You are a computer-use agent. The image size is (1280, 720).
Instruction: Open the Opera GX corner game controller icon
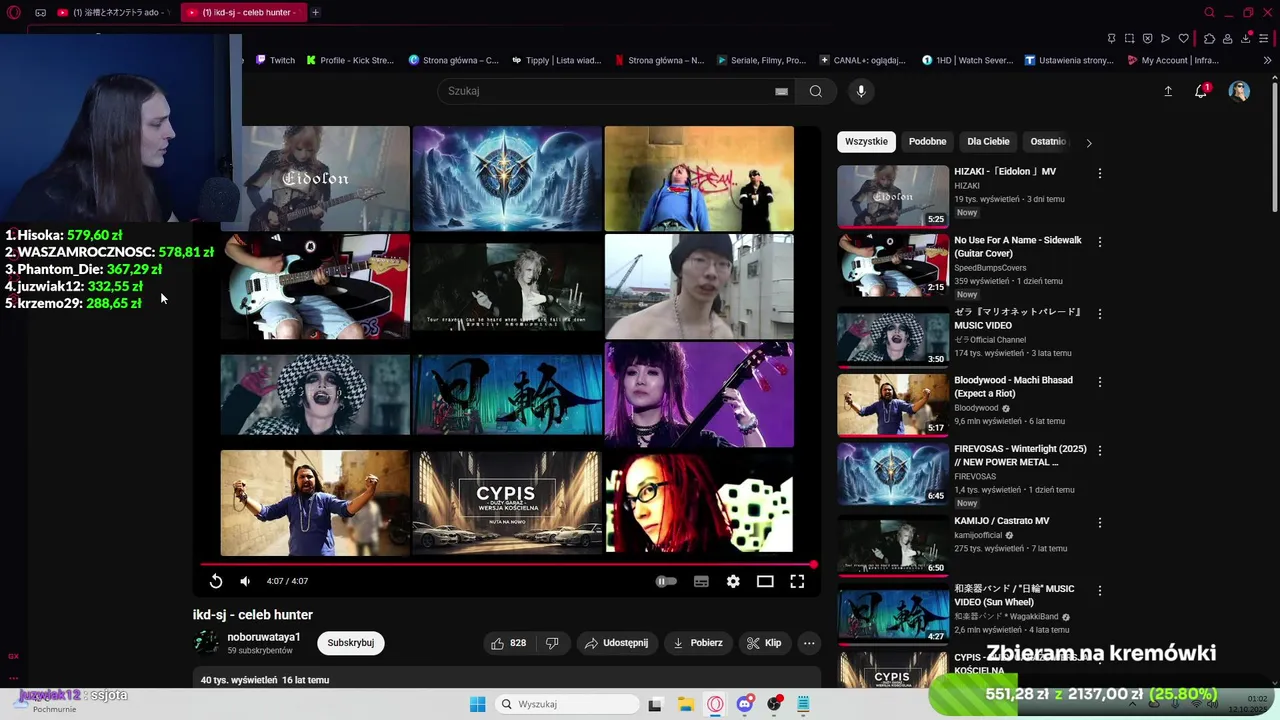pyautogui.click(x=40, y=12)
